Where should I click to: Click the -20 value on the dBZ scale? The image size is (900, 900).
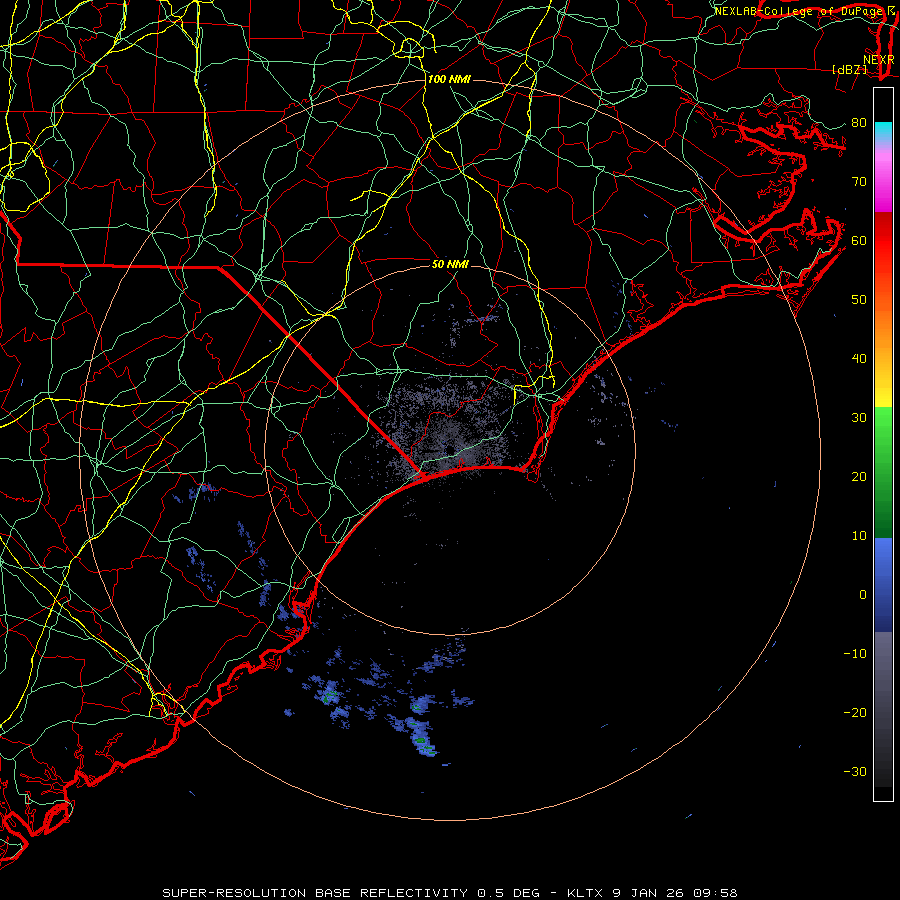point(855,712)
